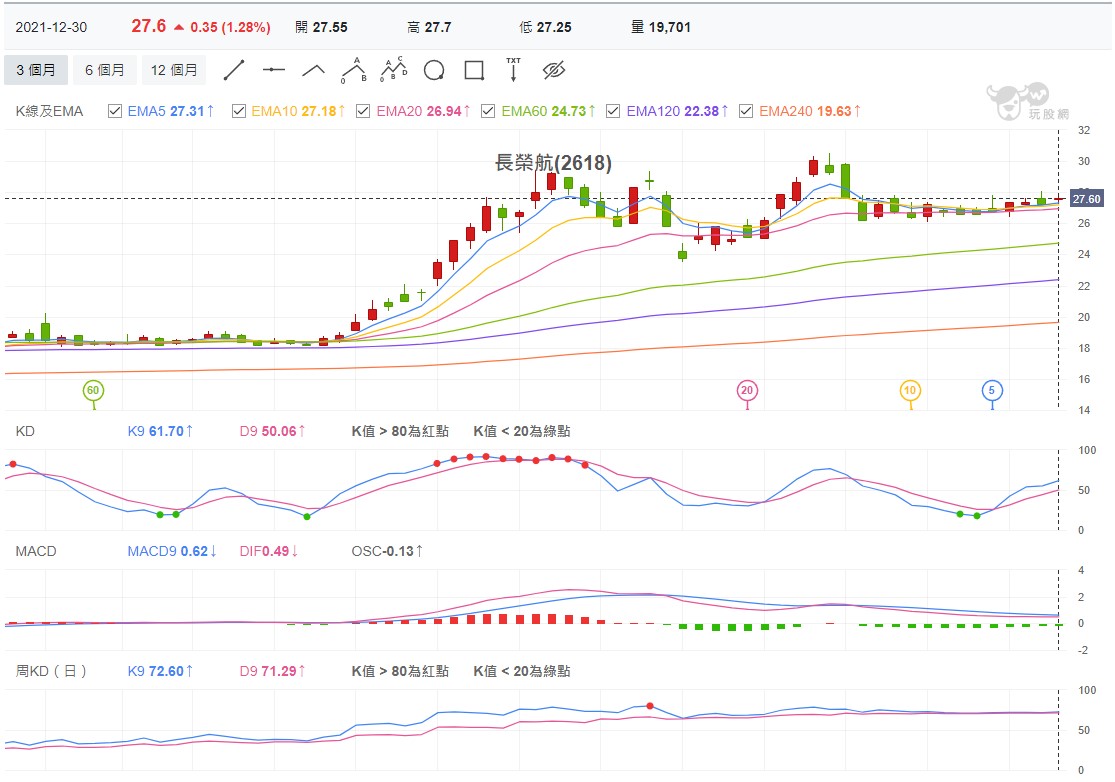This screenshot has width=1115, height=782.
Task: Select the circle drawing tool
Action: 434,70
